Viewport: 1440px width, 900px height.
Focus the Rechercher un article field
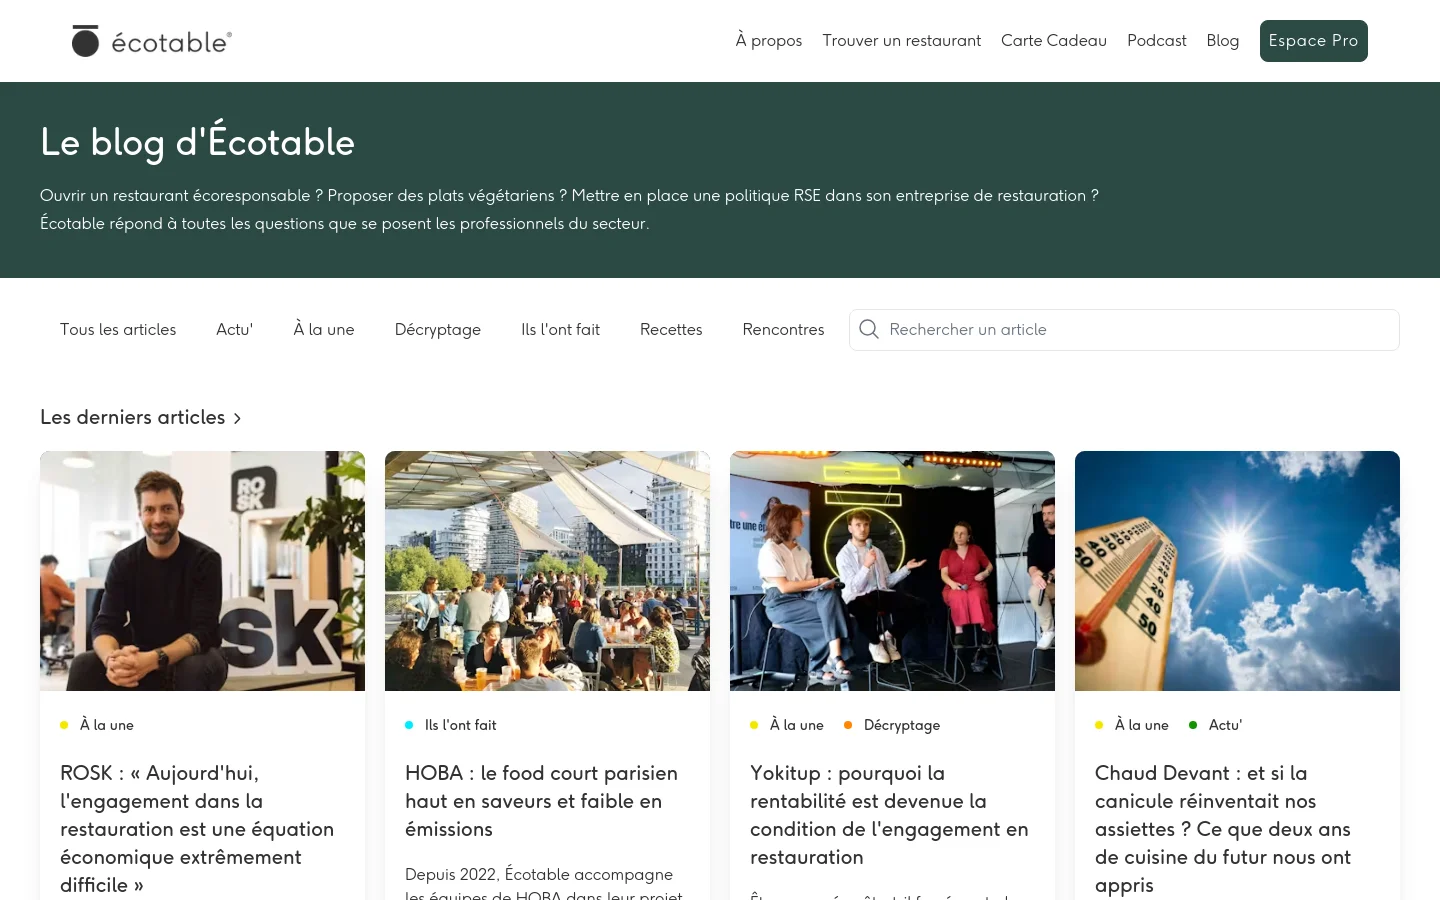(1124, 330)
